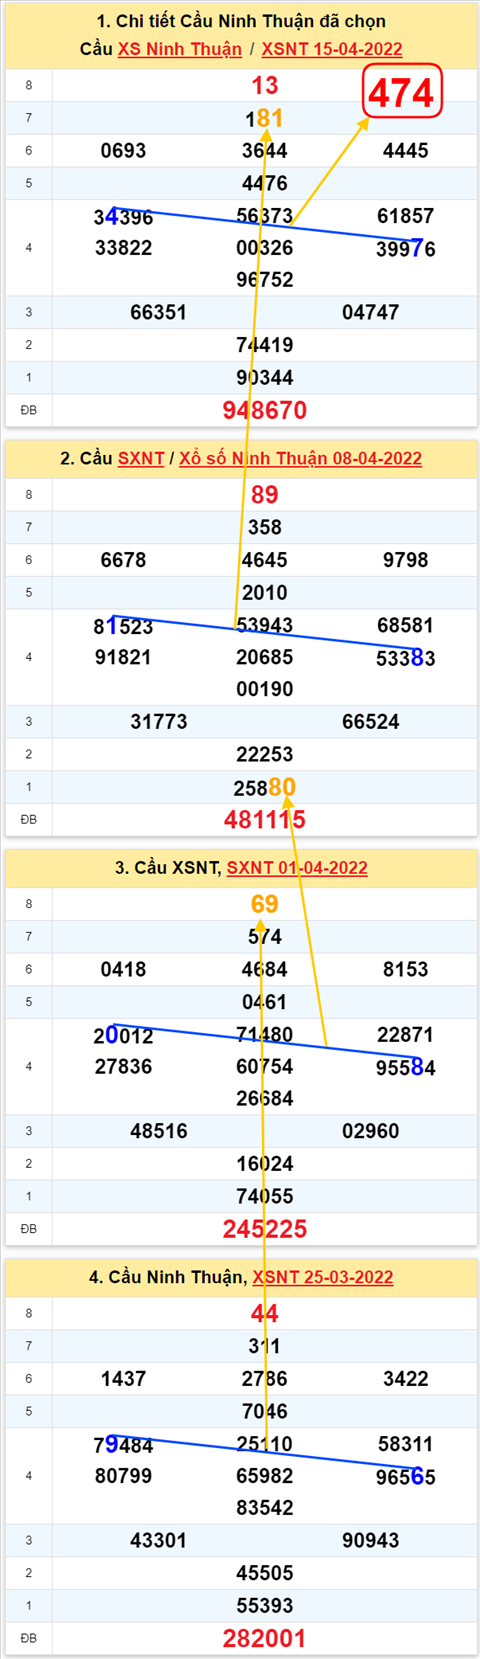Click the number 6678
Viewport: 480px width, 1659px height.
(123, 560)
